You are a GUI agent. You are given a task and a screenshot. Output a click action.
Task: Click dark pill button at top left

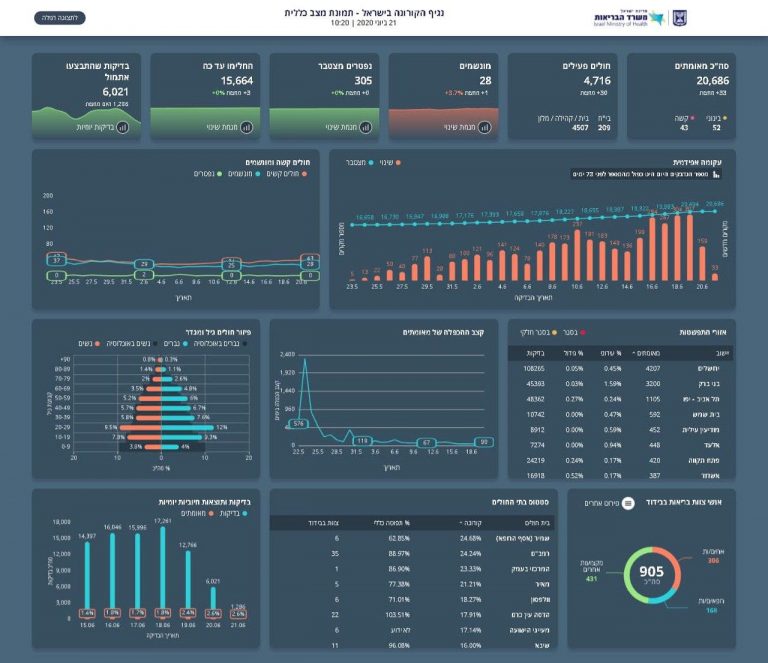point(59,18)
